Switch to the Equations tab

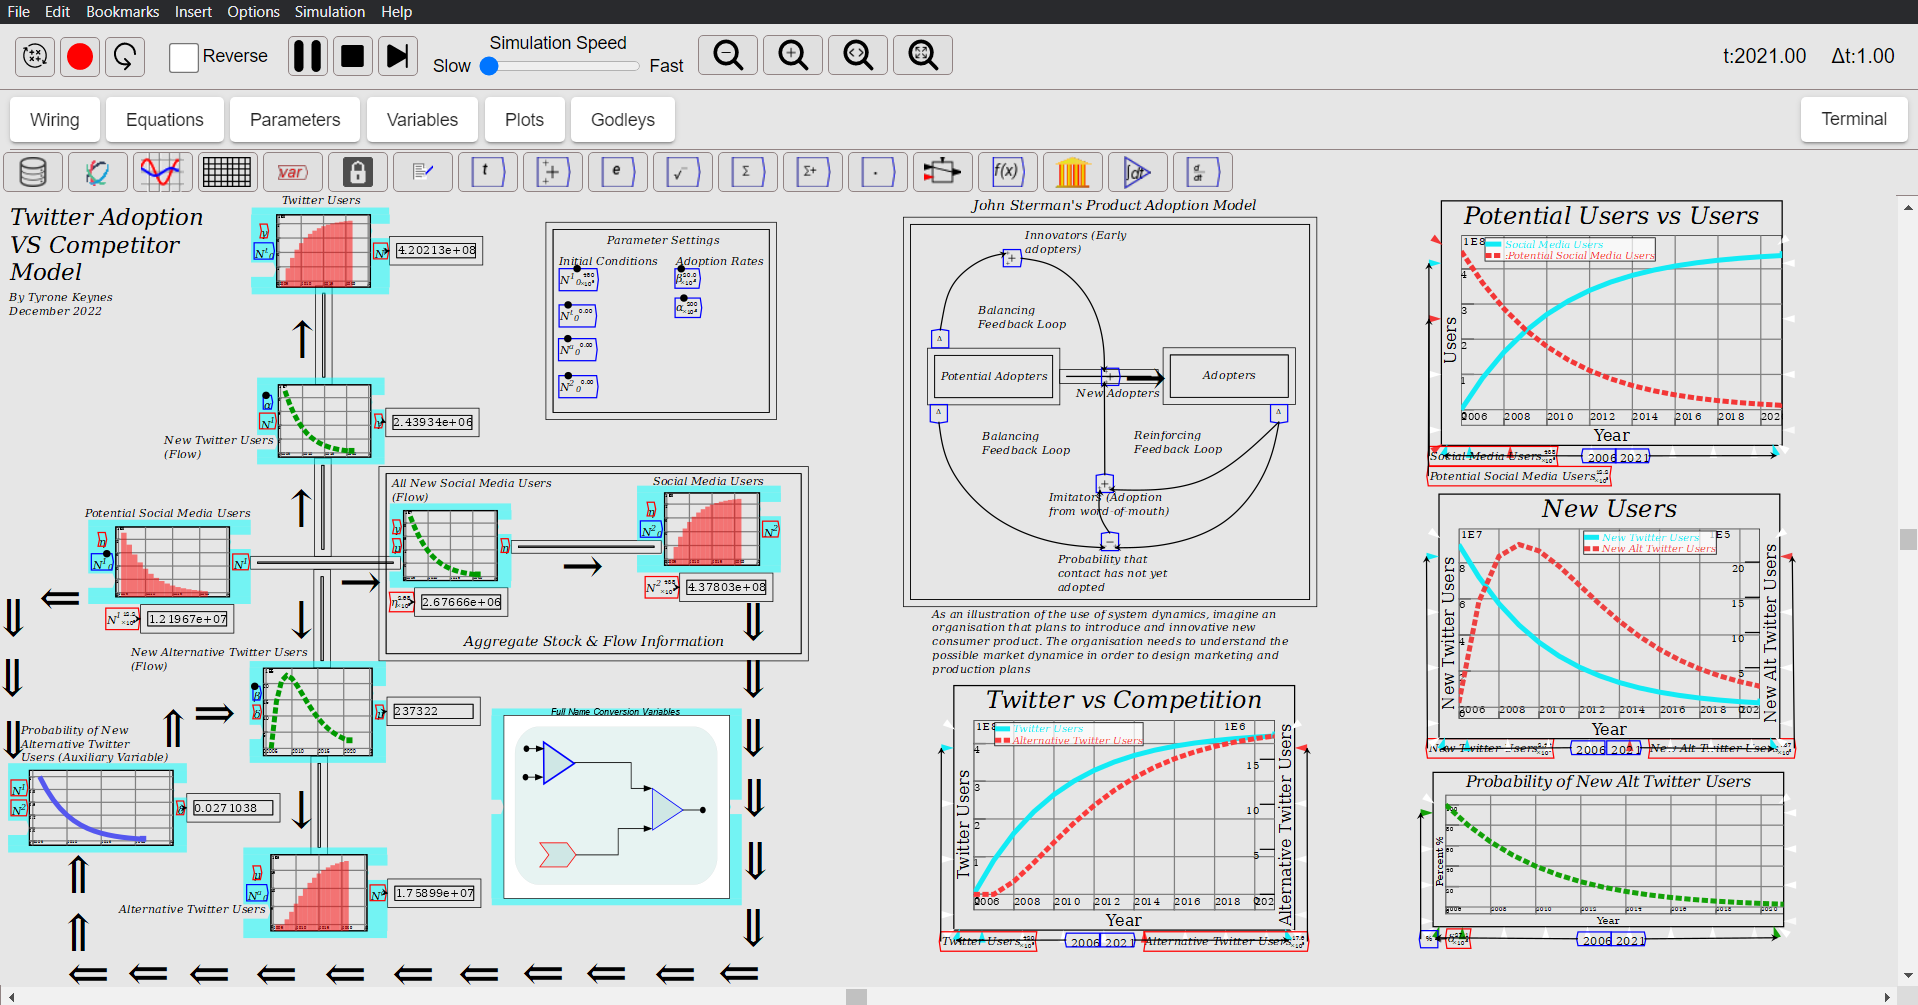click(x=164, y=120)
